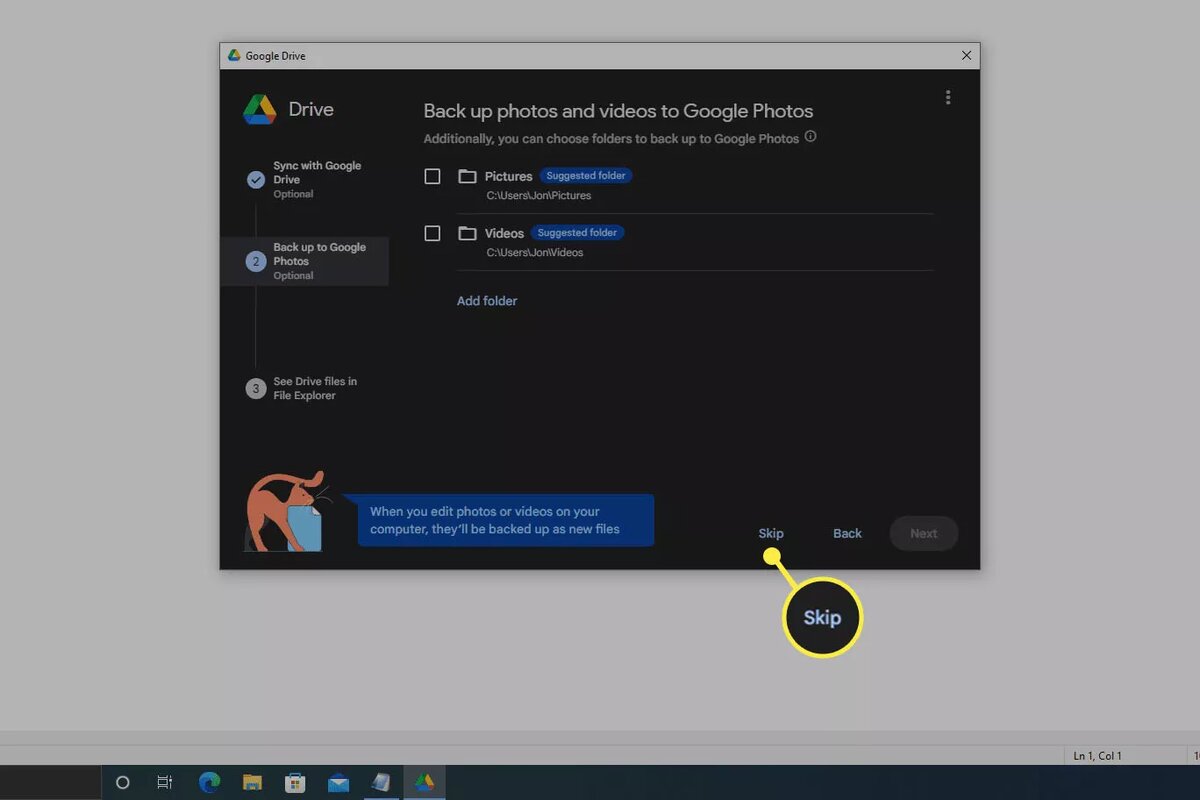1200x800 pixels.
Task: Click the C:\Users\Jon\Pictures path text
Action: (x=539, y=196)
